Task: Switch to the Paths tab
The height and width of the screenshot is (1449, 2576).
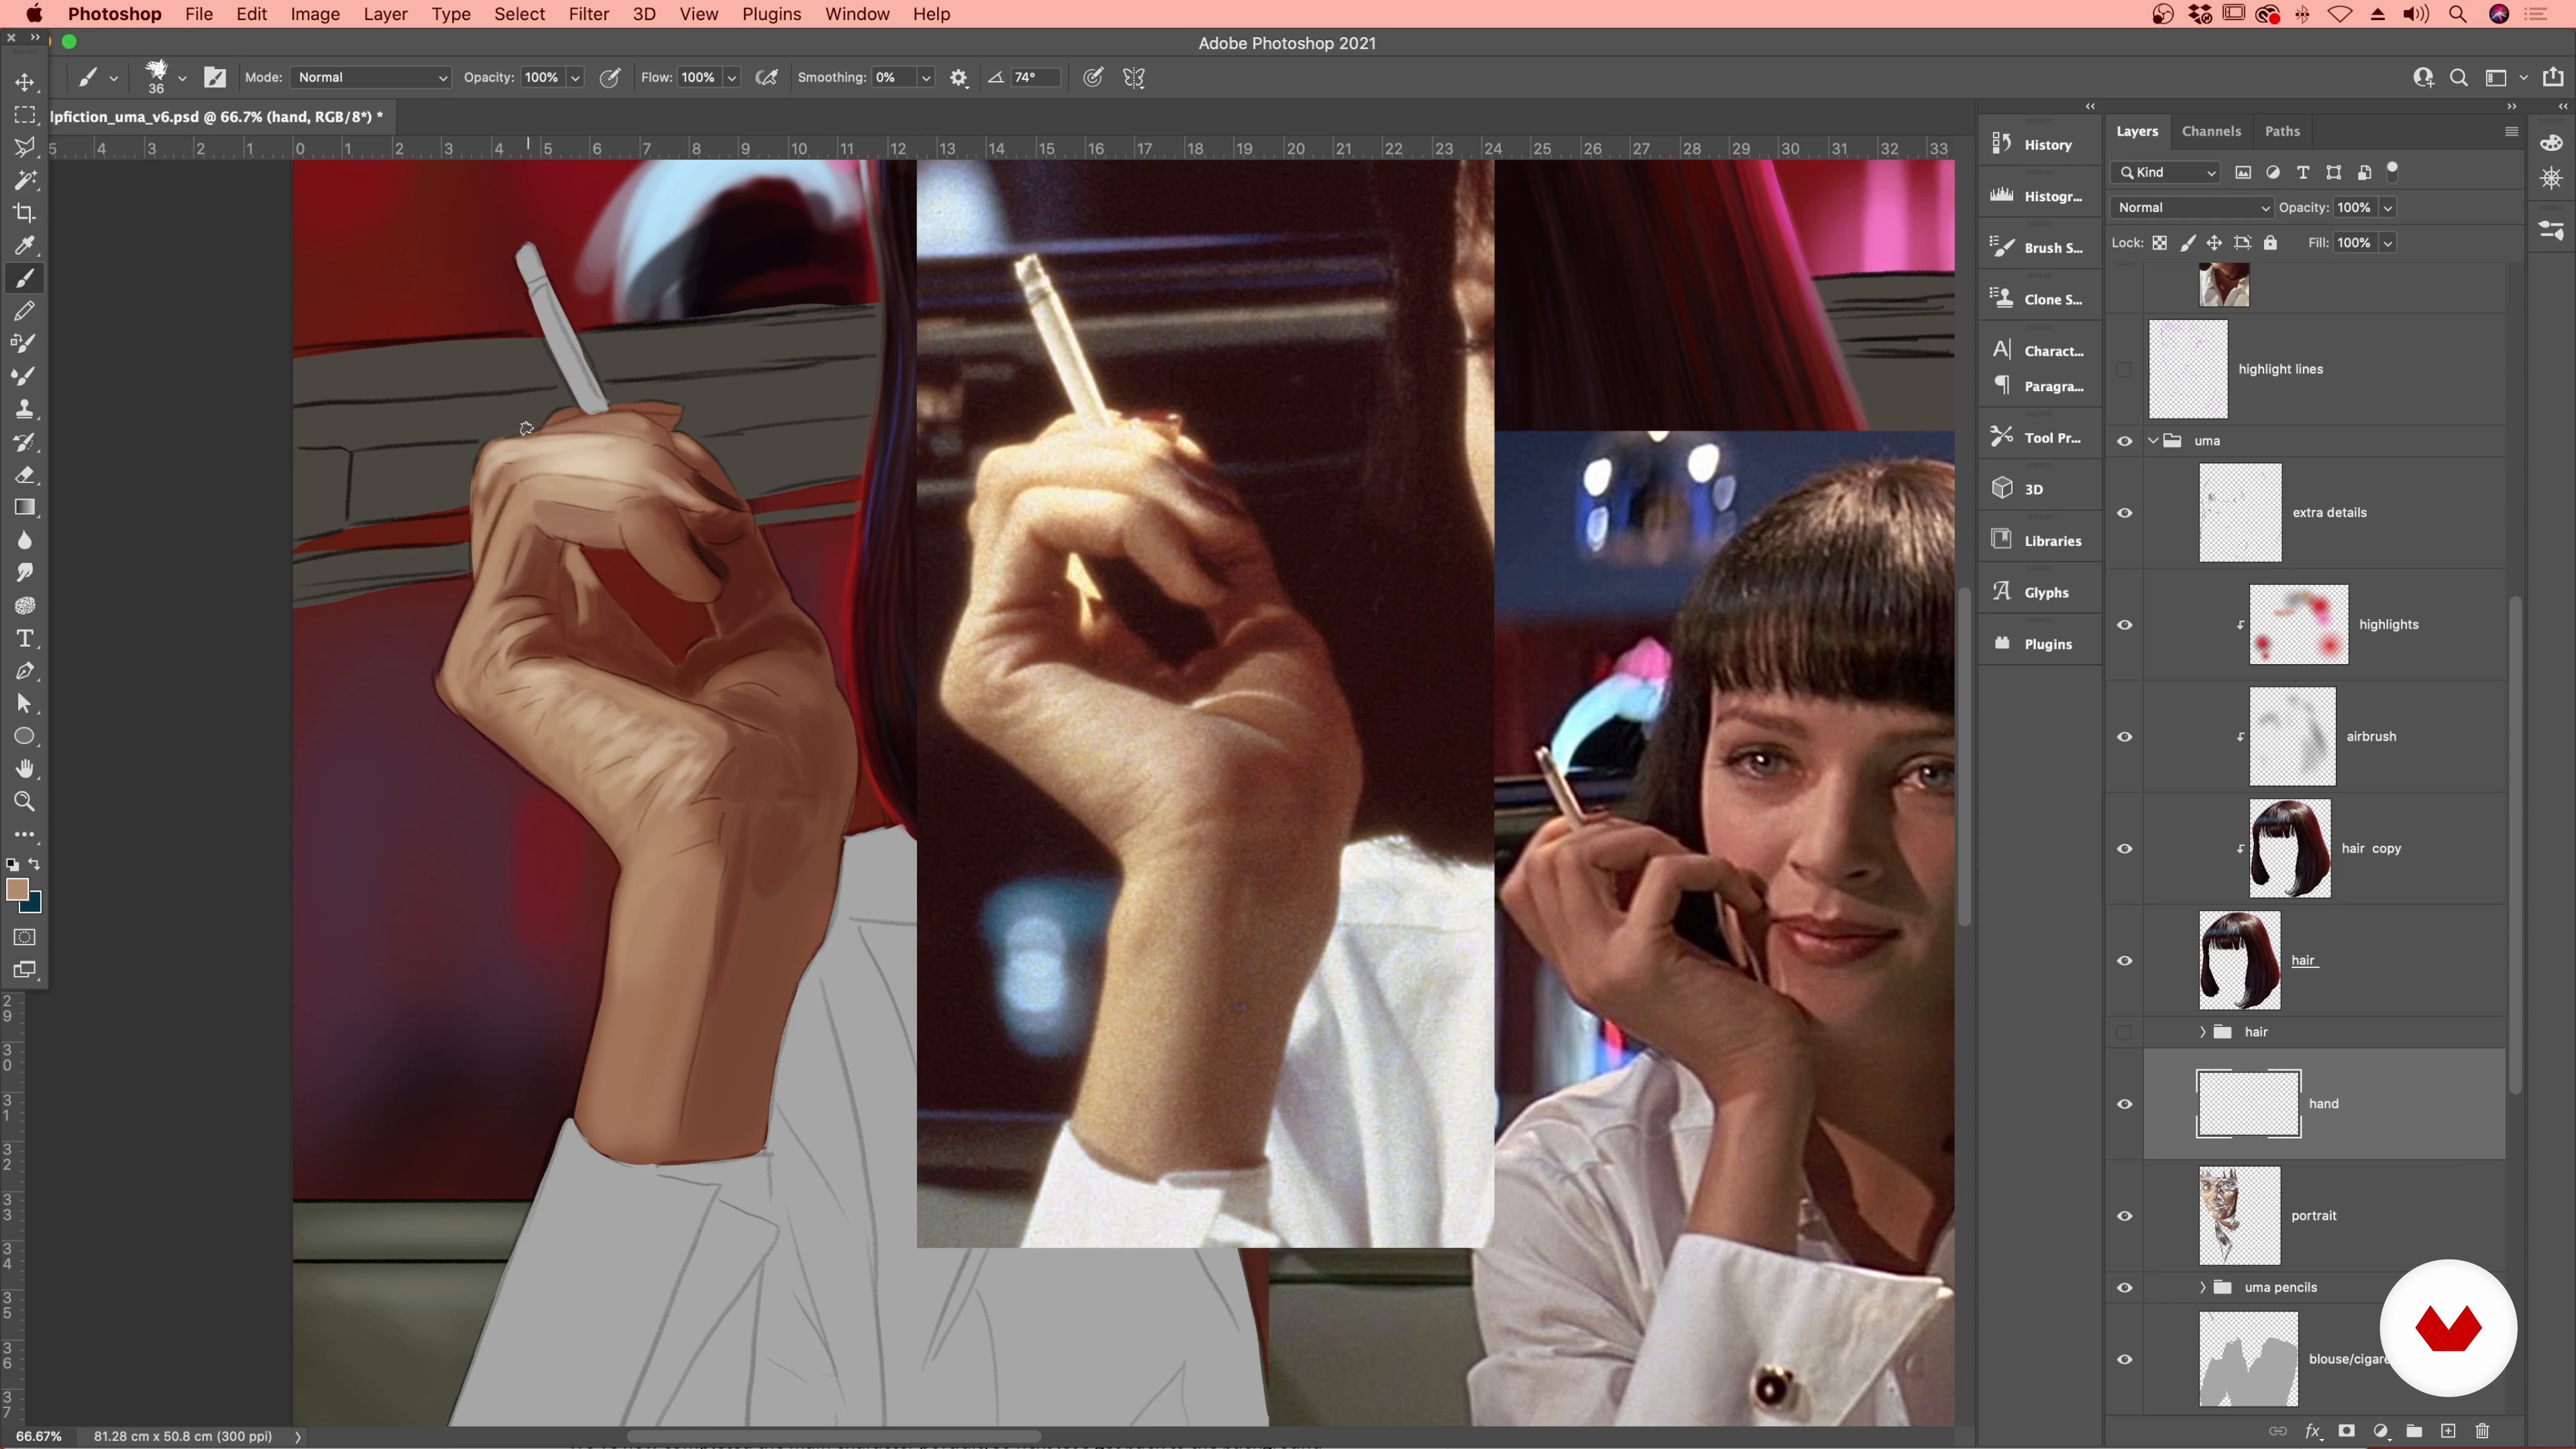Action: 2282,131
